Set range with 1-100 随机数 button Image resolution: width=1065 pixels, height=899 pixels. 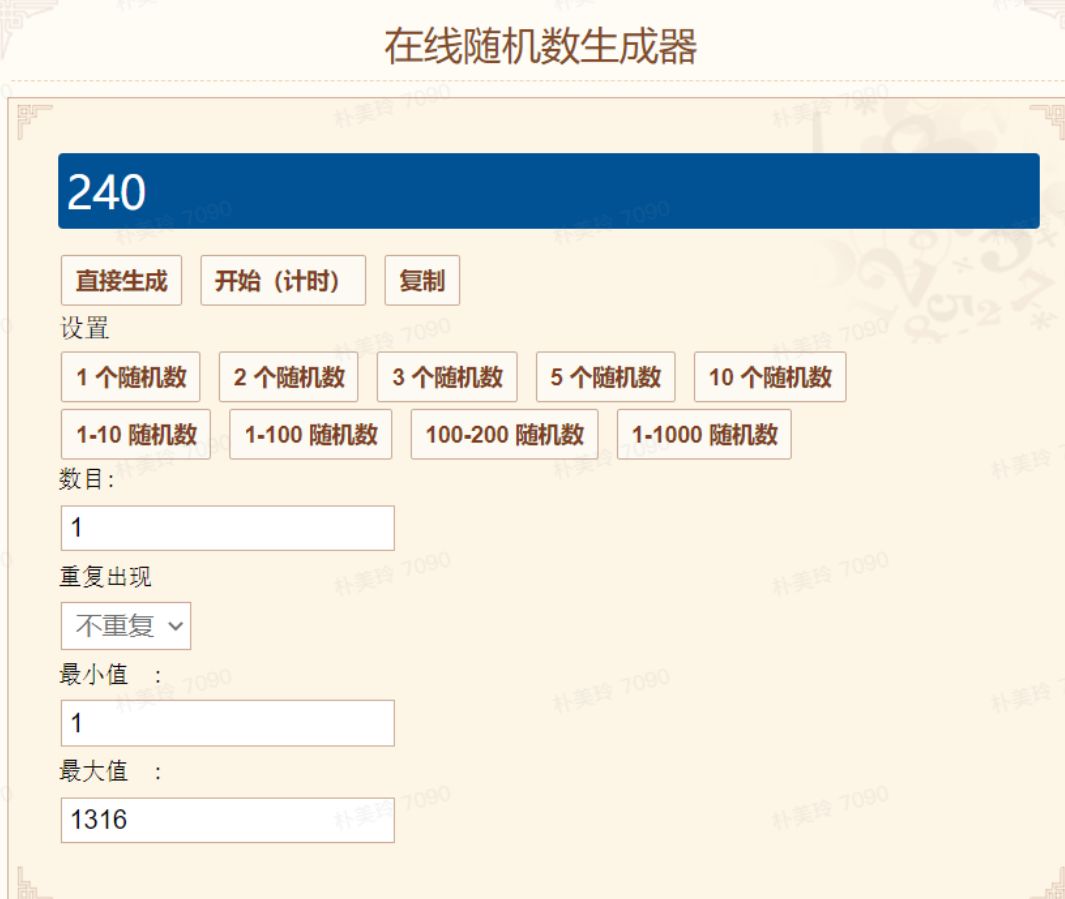[x=310, y=435]
